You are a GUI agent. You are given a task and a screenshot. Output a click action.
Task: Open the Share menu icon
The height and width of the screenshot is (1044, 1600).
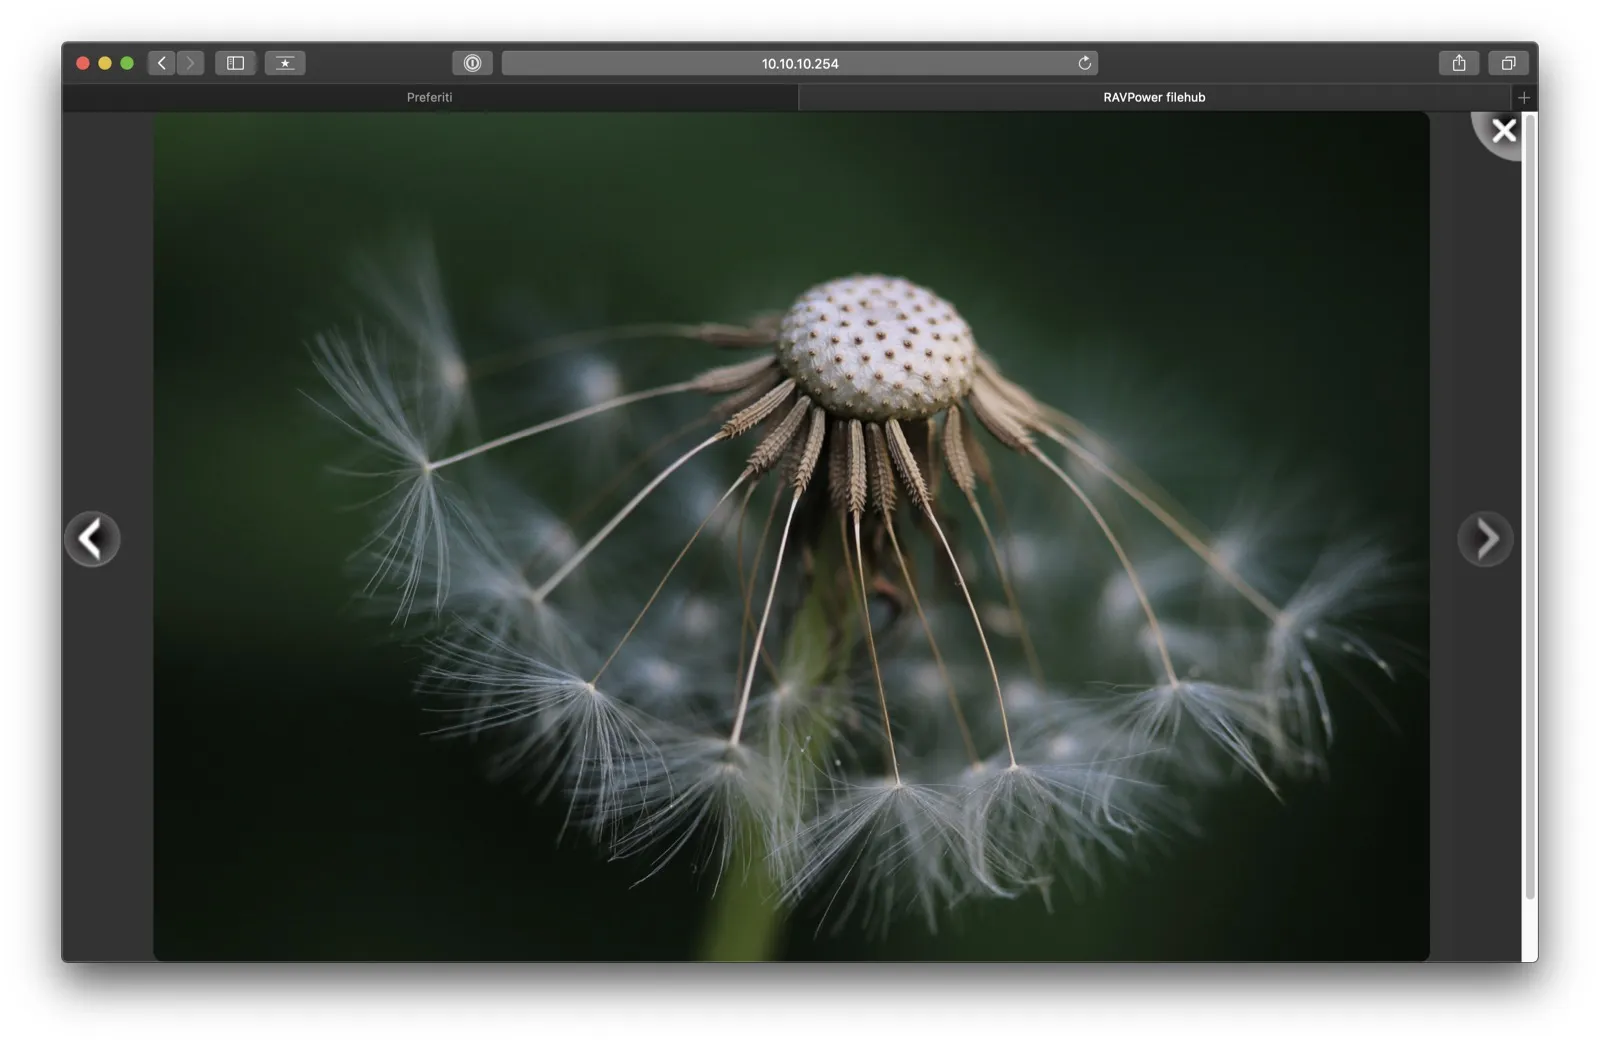point(1459,63)
